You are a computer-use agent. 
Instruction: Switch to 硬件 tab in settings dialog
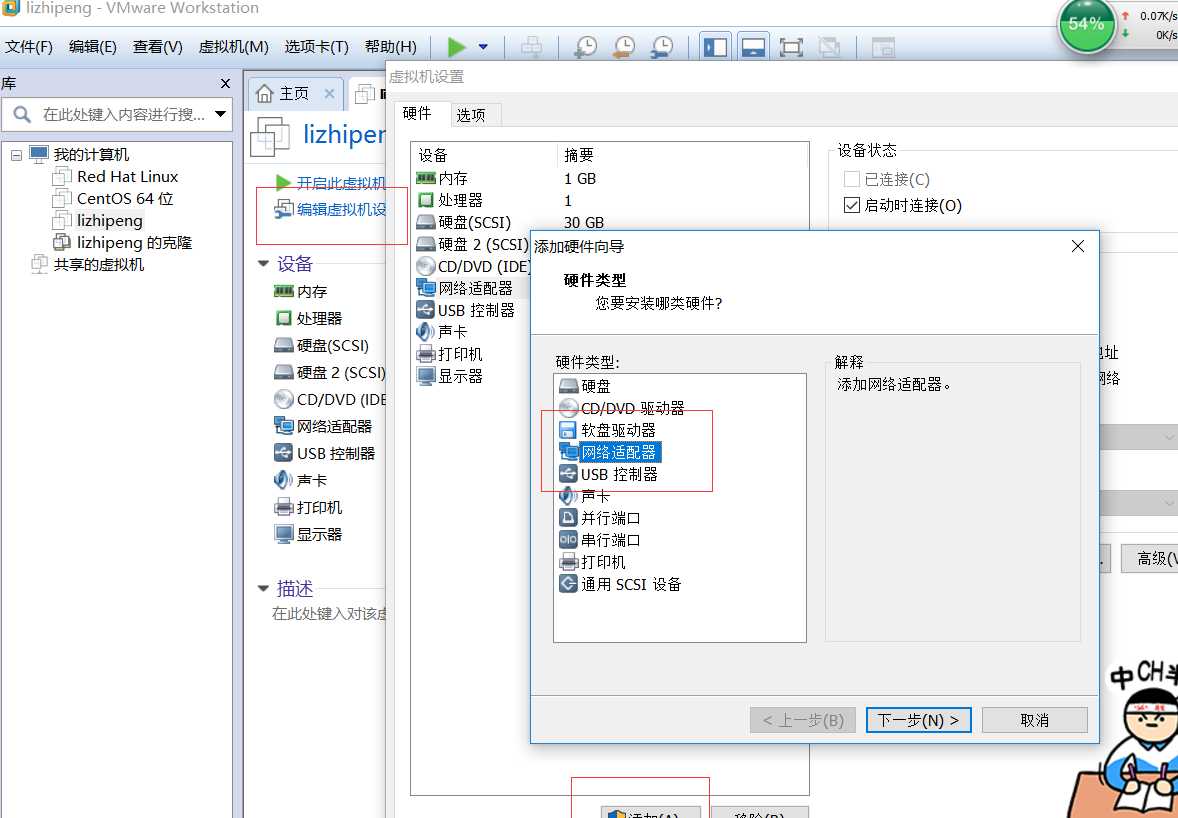click(x=417, y=113)
